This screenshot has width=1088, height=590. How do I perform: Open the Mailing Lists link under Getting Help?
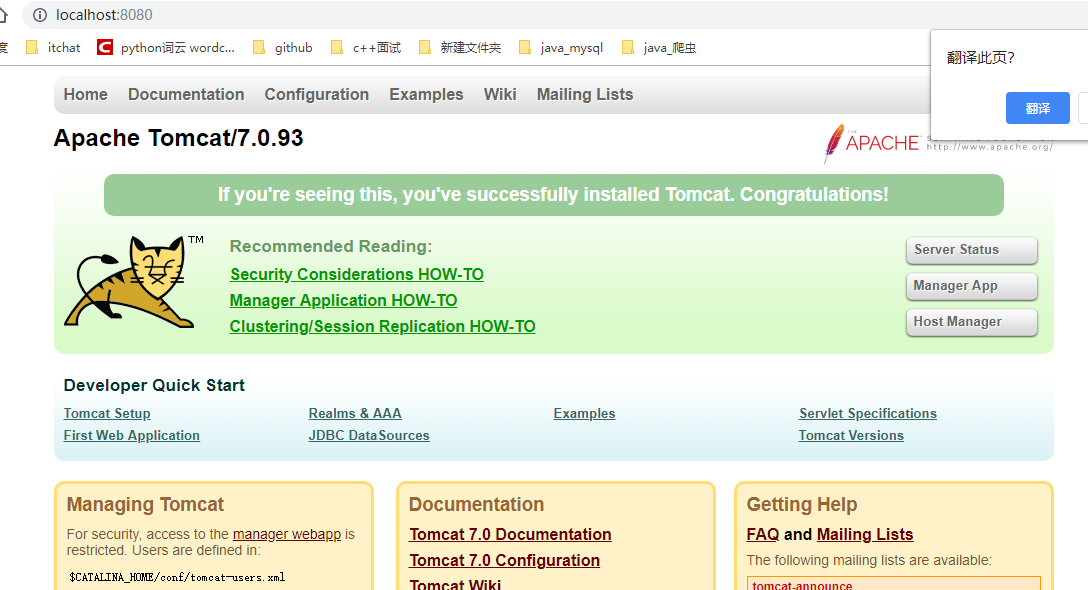tap(865, 534)
